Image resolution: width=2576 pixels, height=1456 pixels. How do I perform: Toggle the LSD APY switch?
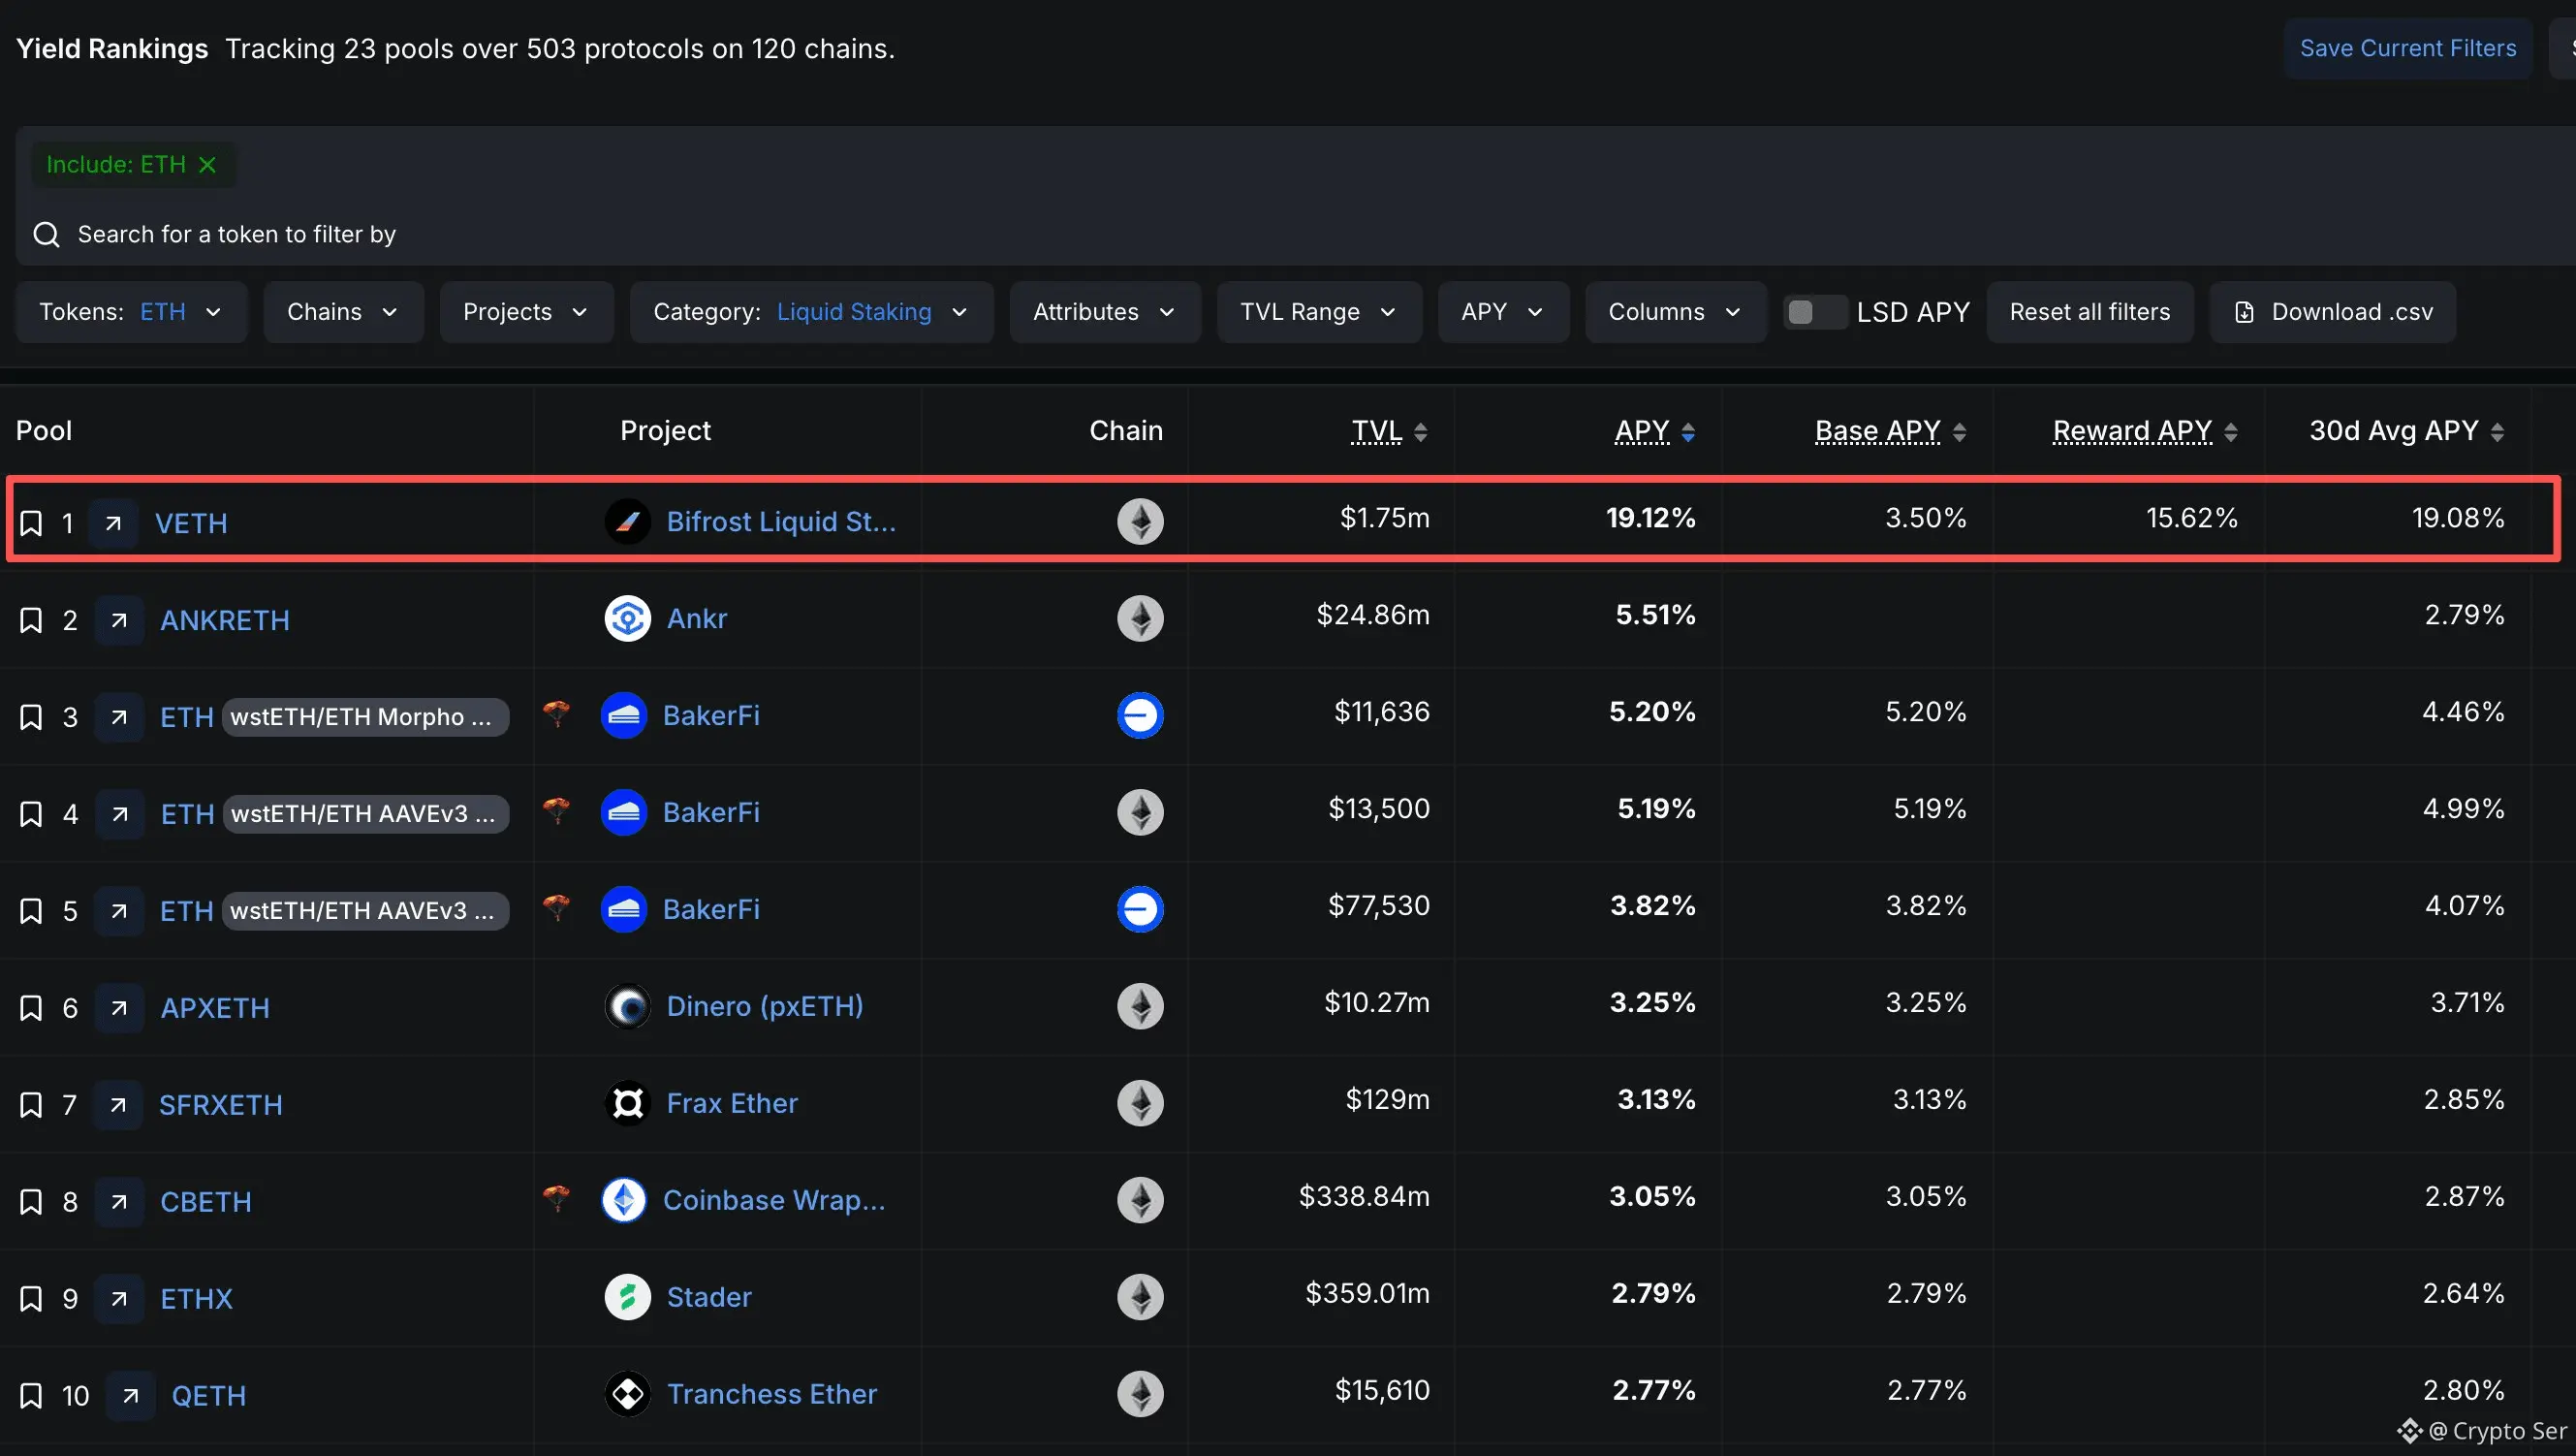1814,312
